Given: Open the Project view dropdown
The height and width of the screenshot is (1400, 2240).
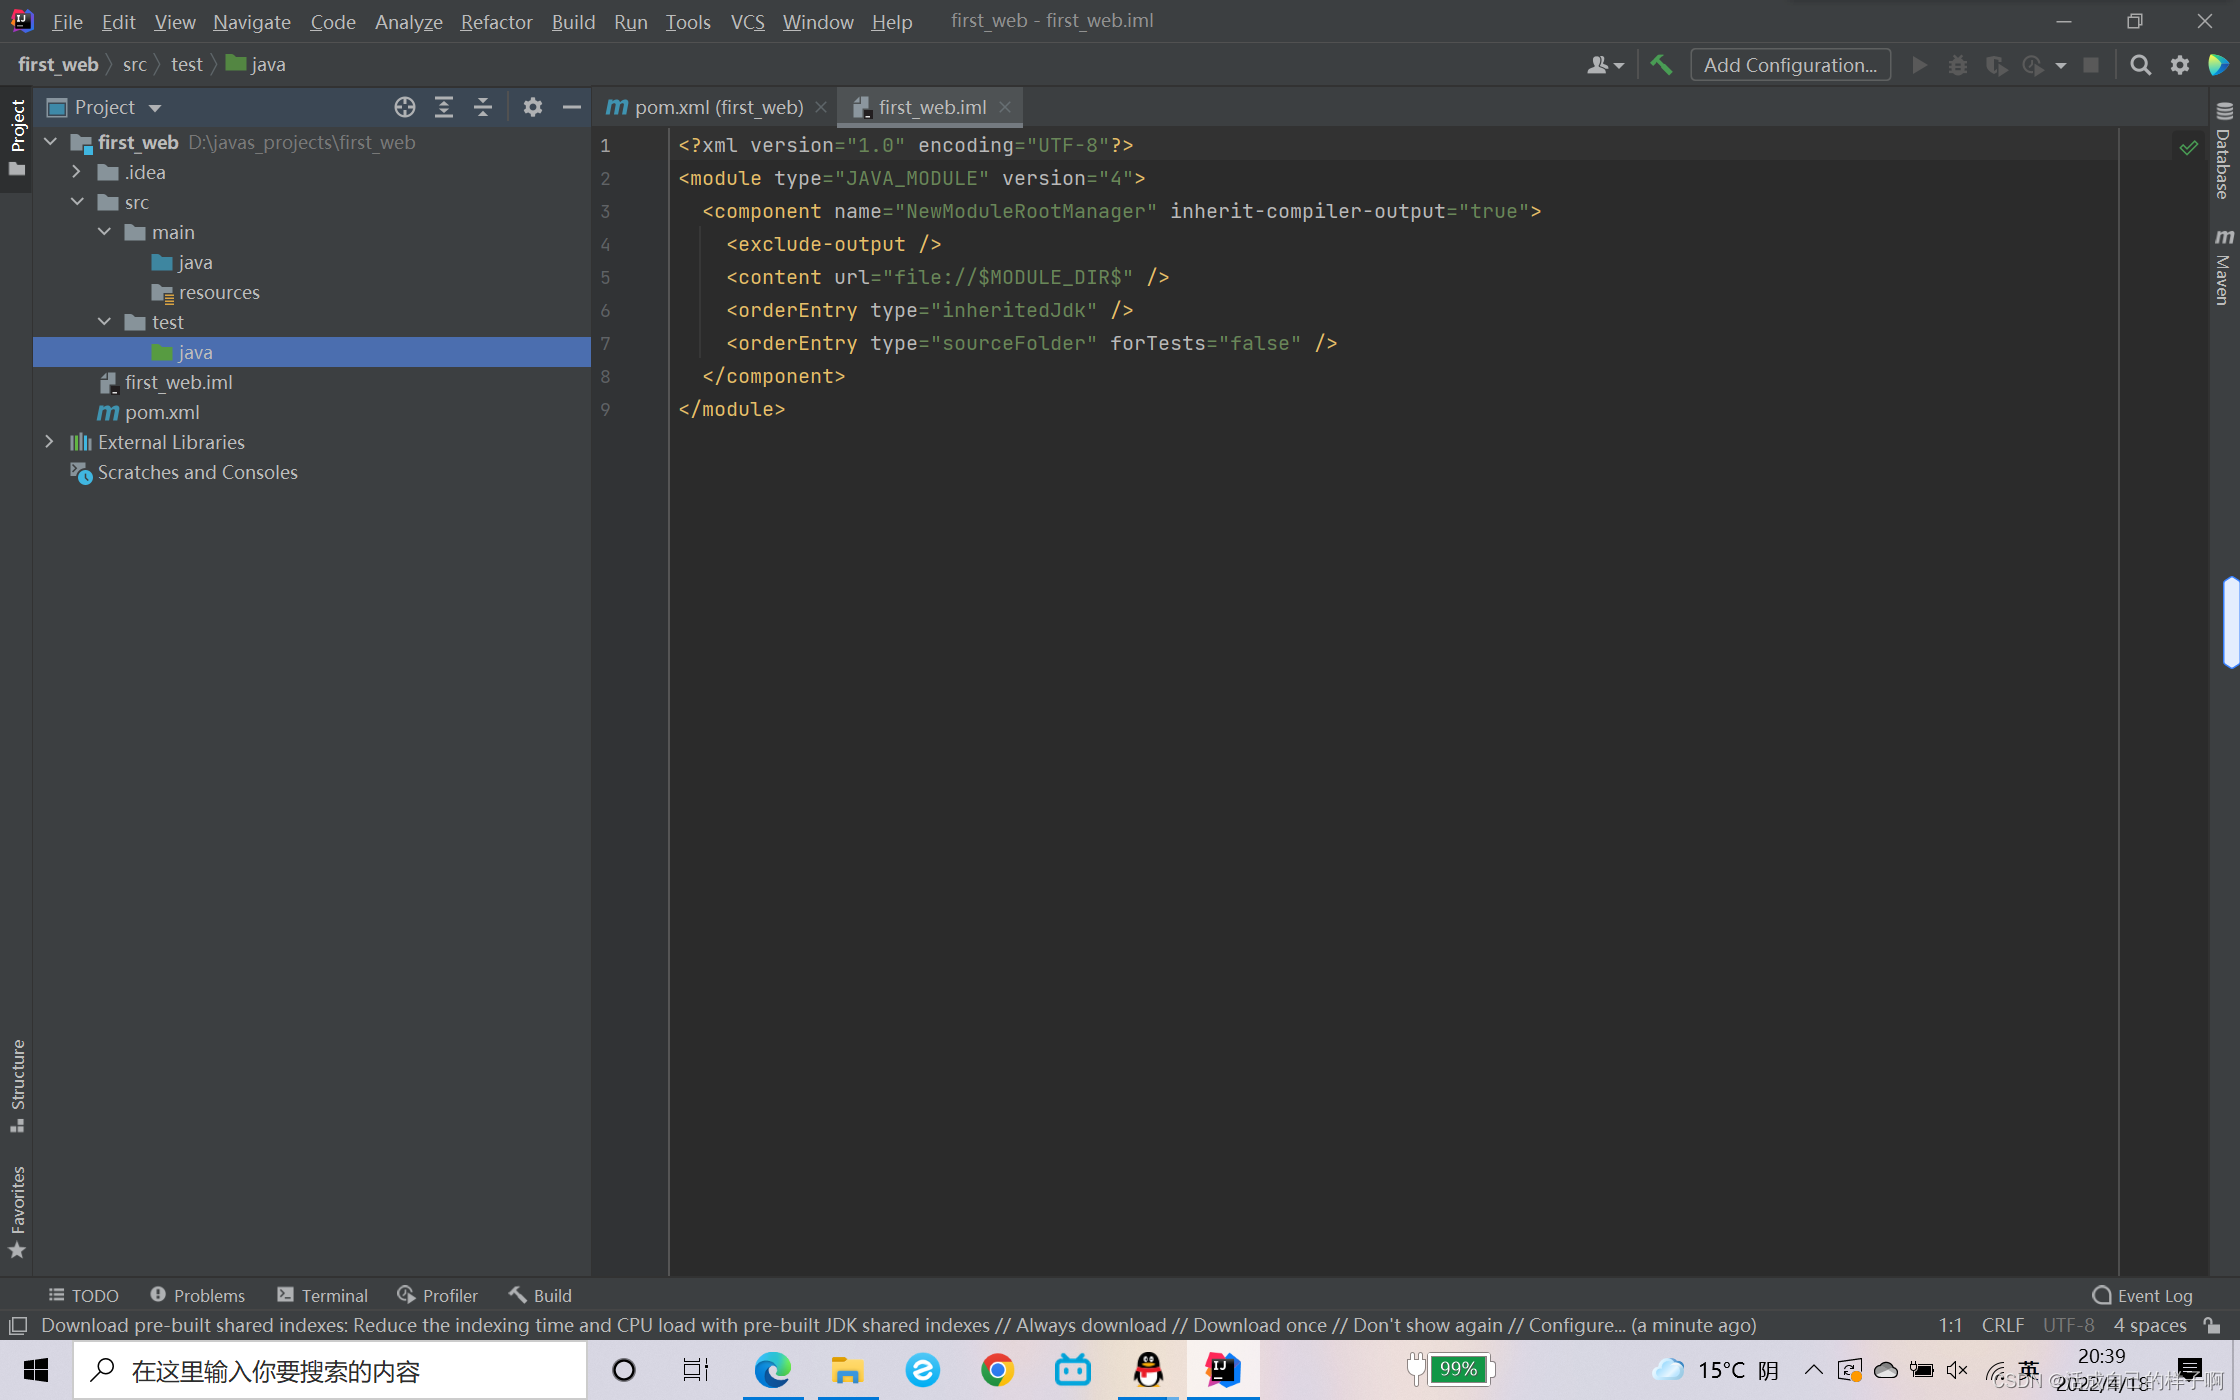Looking at the screenshot, I should click(x=154, y=107).
